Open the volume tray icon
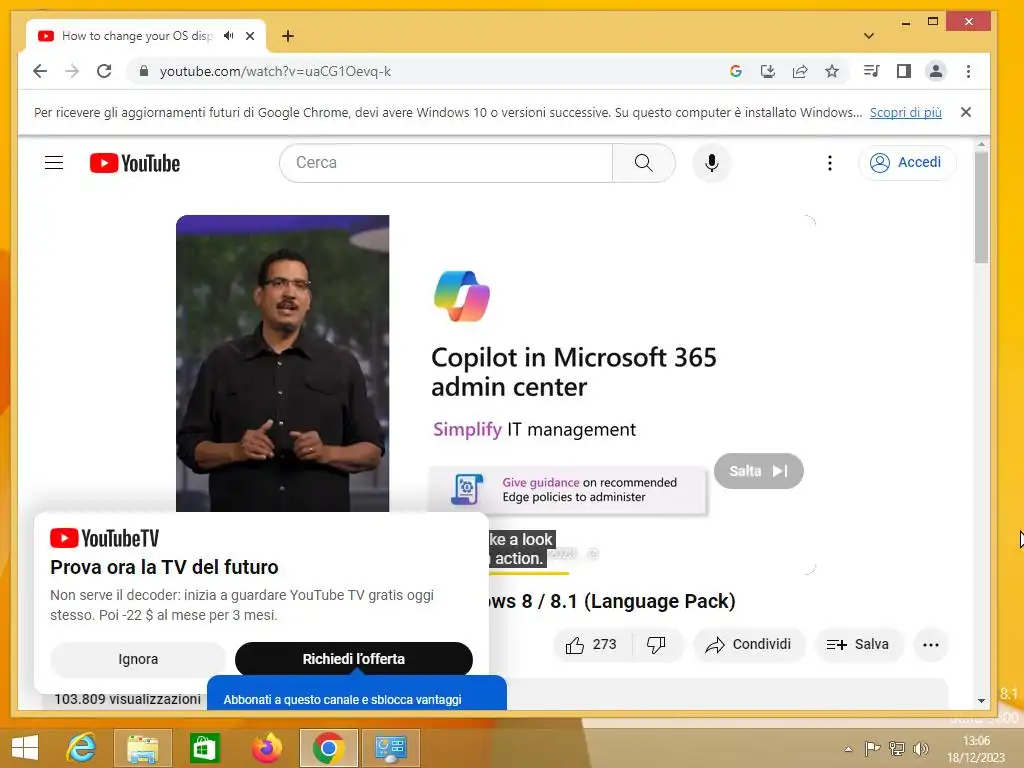This screenshot has height=768, width=1024. tap(921, 749)
